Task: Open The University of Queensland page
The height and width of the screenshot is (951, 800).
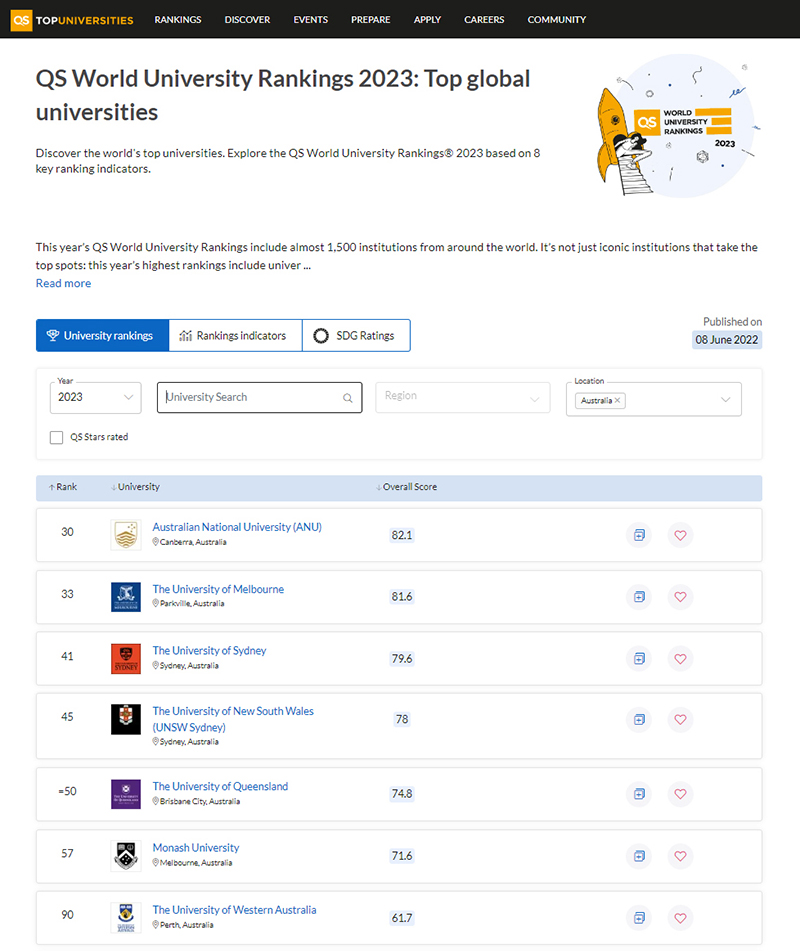Action: click(x=220, y=786)
